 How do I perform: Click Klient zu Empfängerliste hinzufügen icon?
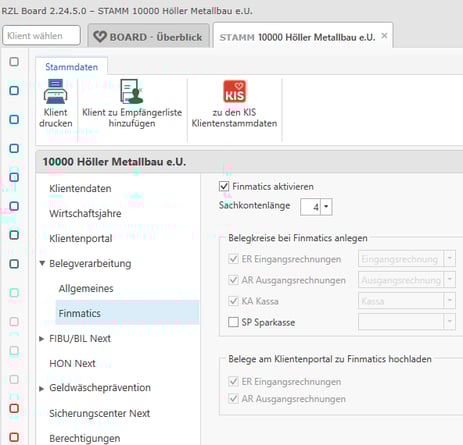[x=132, y=91]
